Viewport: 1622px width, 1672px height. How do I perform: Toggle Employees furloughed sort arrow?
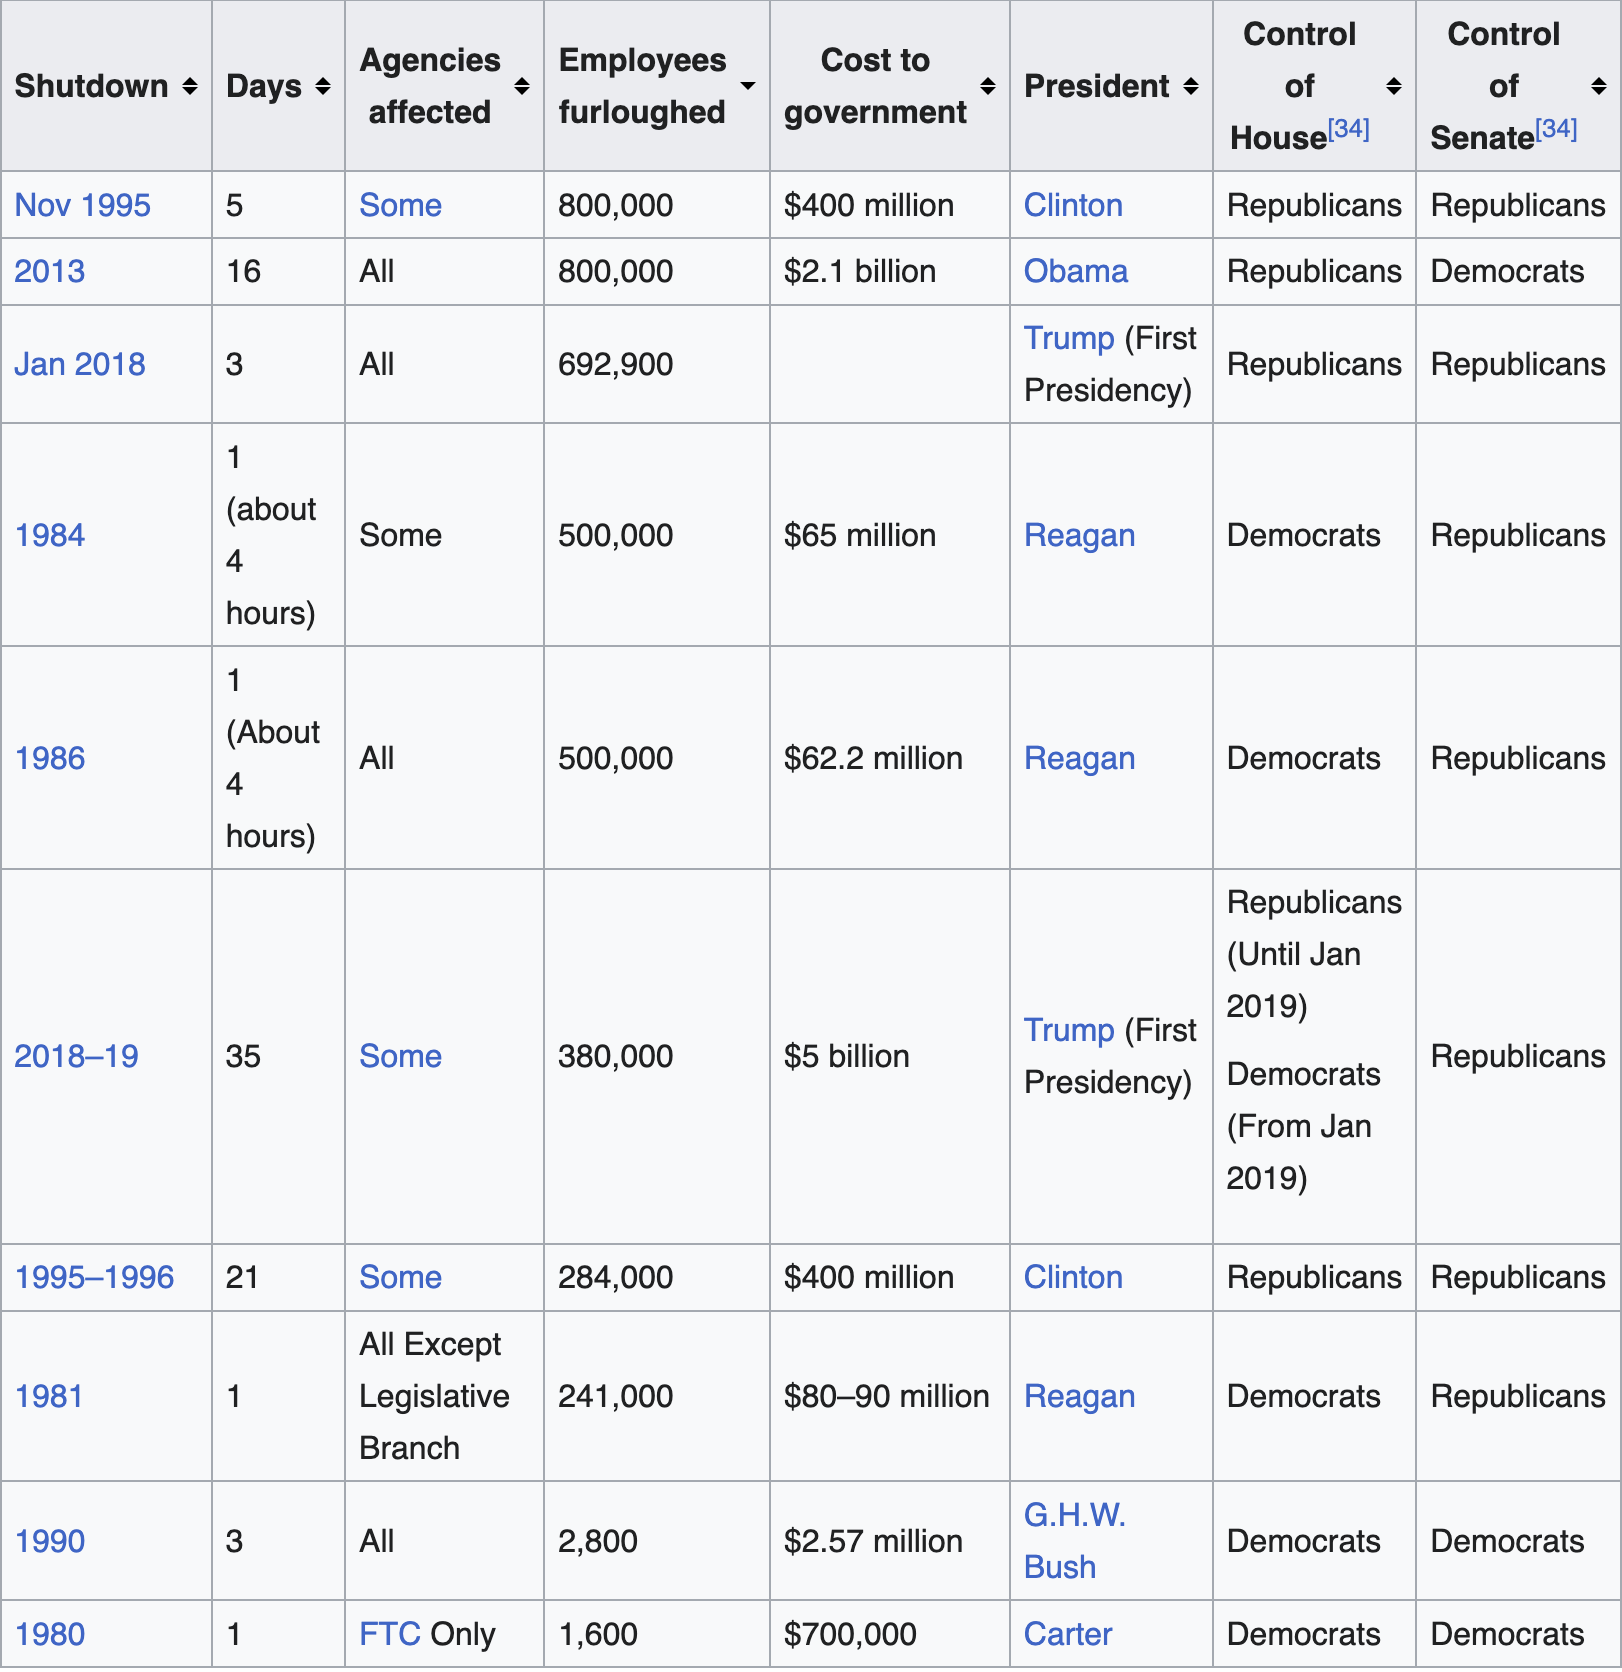click(747, 86)
